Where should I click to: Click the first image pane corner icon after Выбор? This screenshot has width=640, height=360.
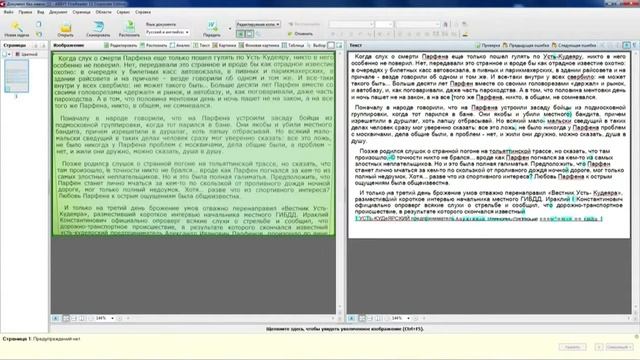tap(331, 45)
